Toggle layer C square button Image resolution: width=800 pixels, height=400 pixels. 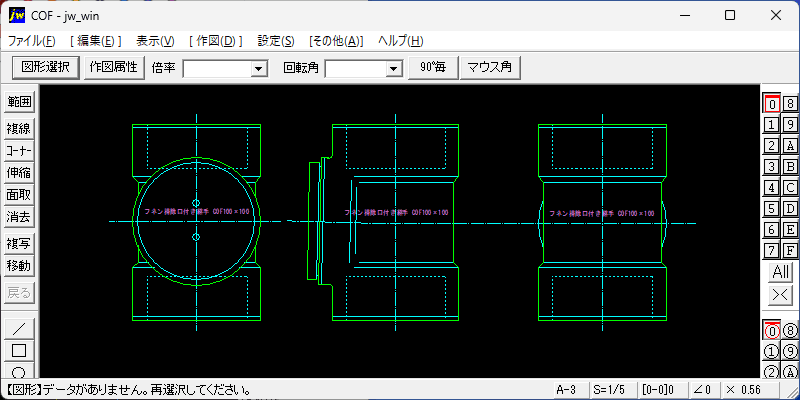(x=790, y=187)
